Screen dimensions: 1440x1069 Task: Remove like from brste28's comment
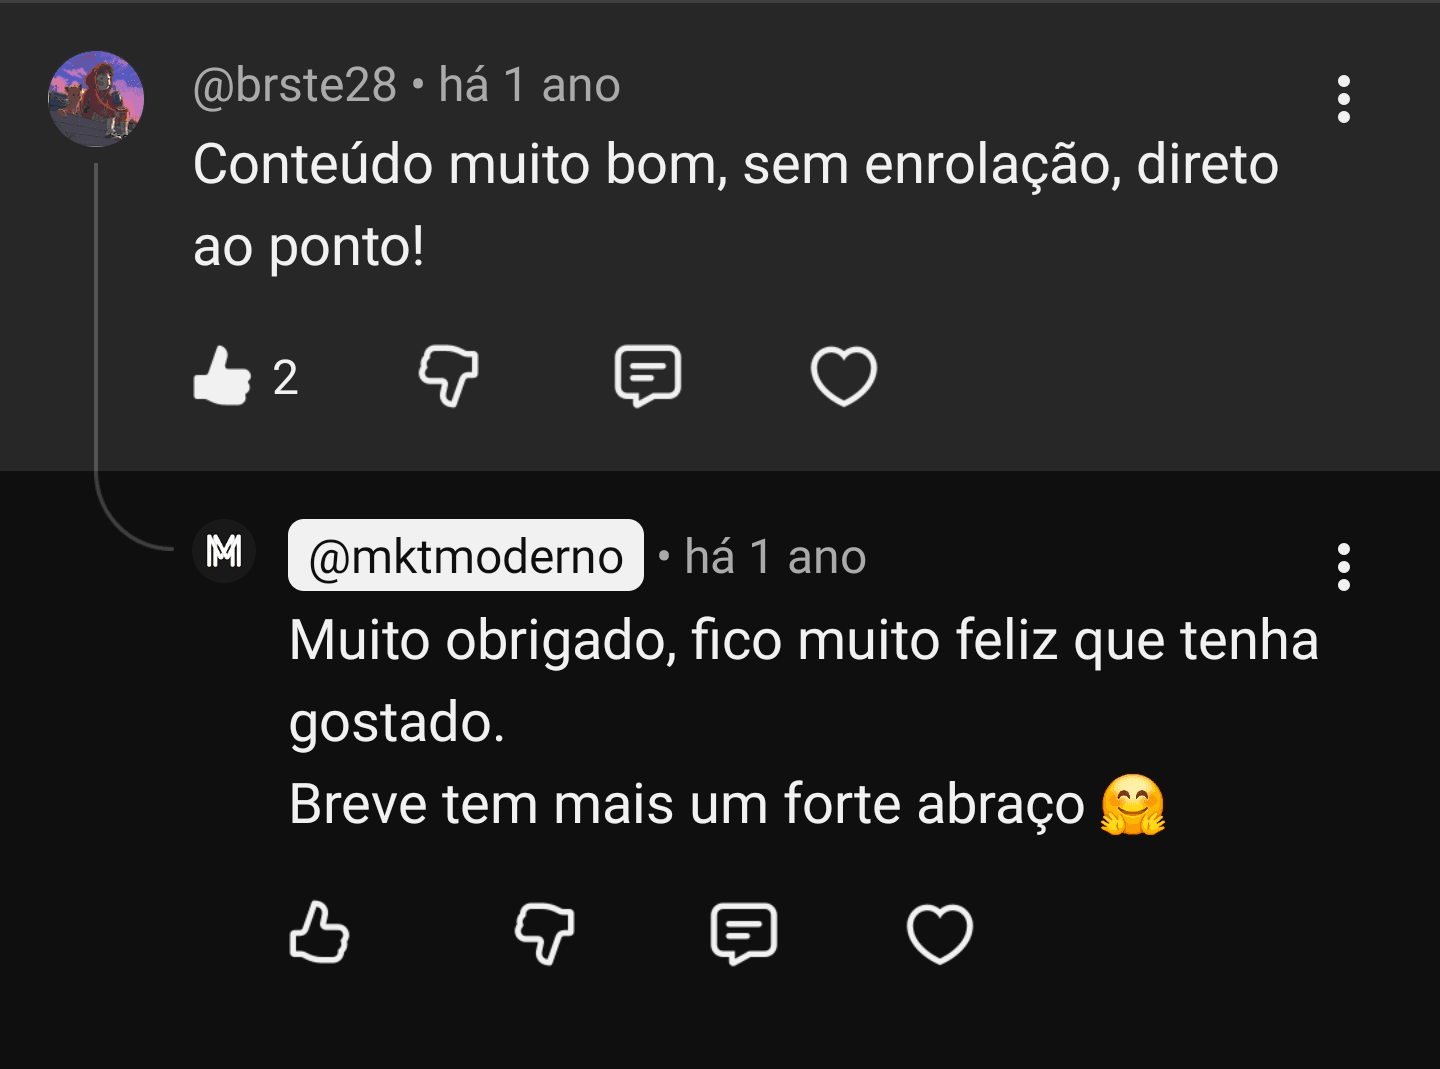tap(222, 377)
